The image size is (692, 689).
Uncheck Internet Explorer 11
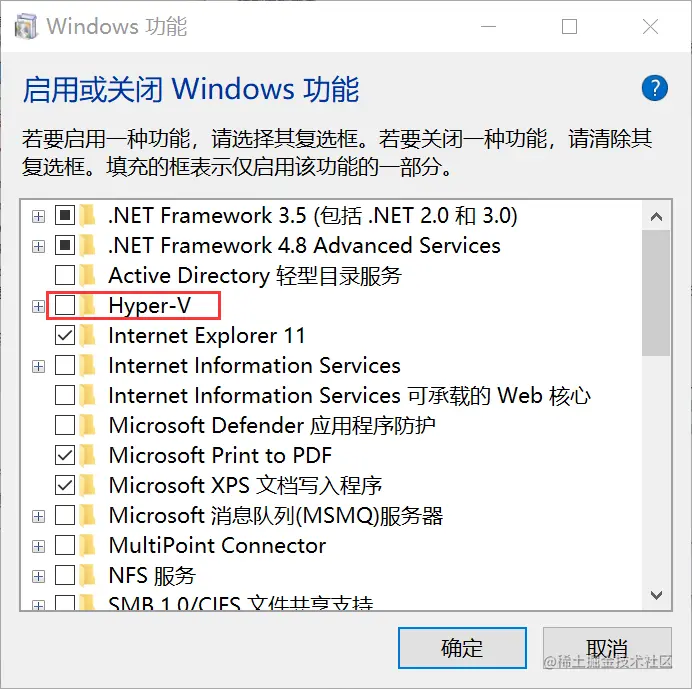tap(65, 335)
